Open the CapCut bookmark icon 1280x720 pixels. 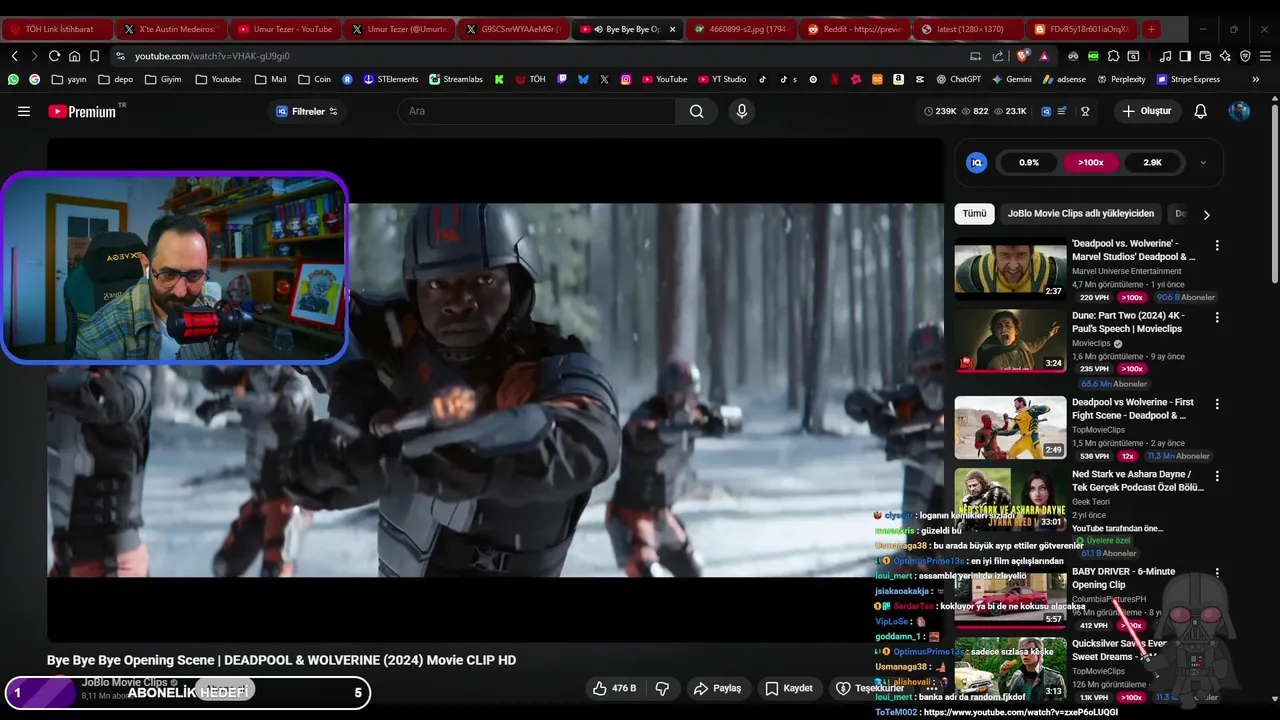click(920, 79)
